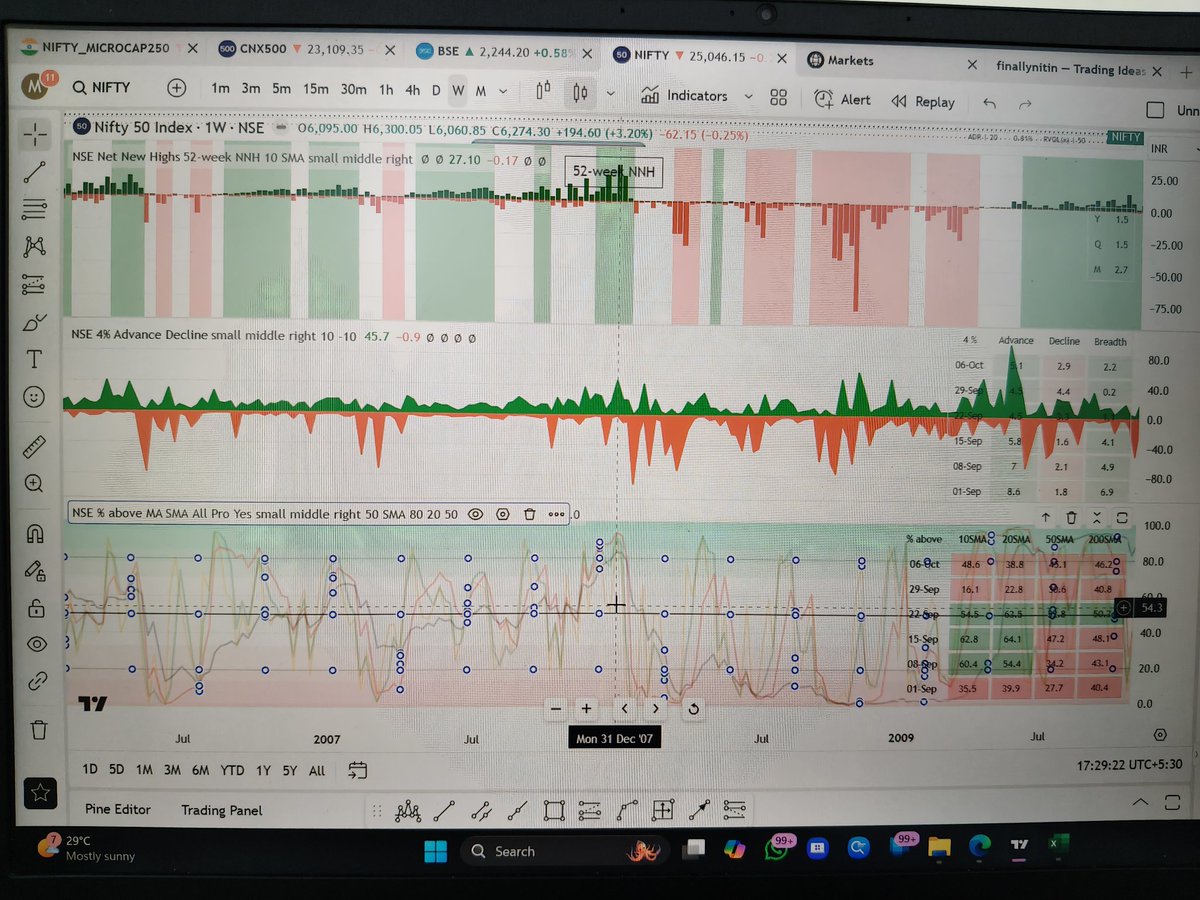Select the Text annotation tool
Viewport: 1200px width, 900px height.
[x=35, y=360]
